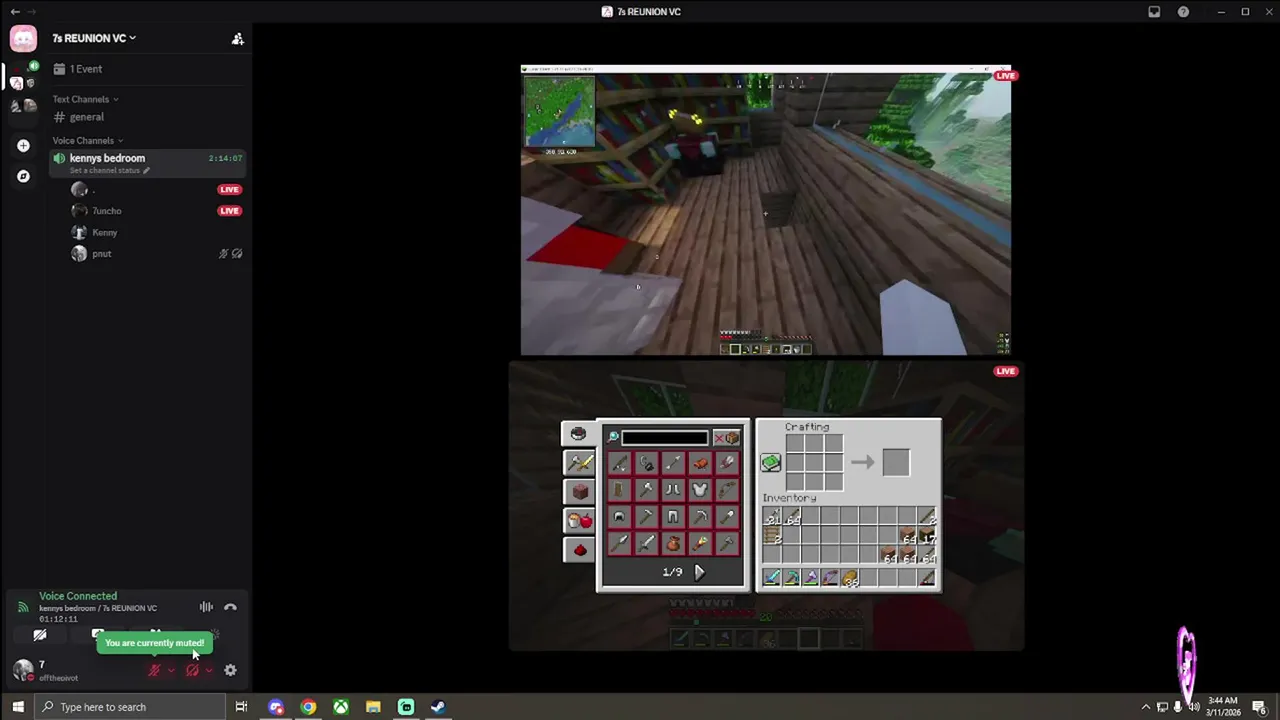Toggle the craftable-only filter in recipe book
Screen dimensions: 1280x720
[x=727, y=438]
